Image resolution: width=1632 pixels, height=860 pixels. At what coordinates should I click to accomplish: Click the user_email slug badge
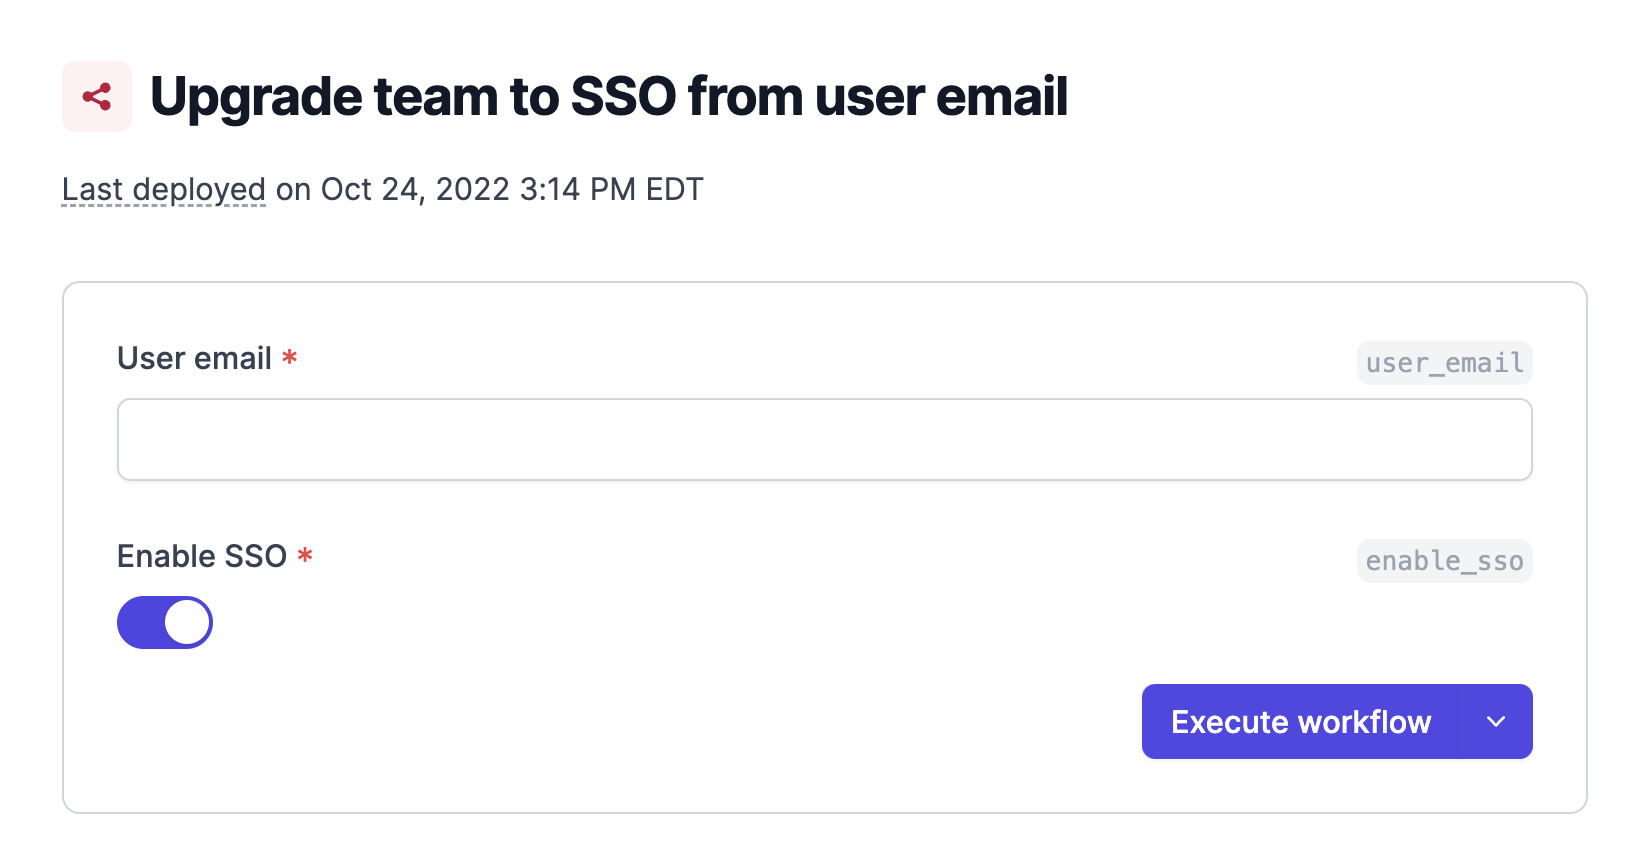[1444, 363]
